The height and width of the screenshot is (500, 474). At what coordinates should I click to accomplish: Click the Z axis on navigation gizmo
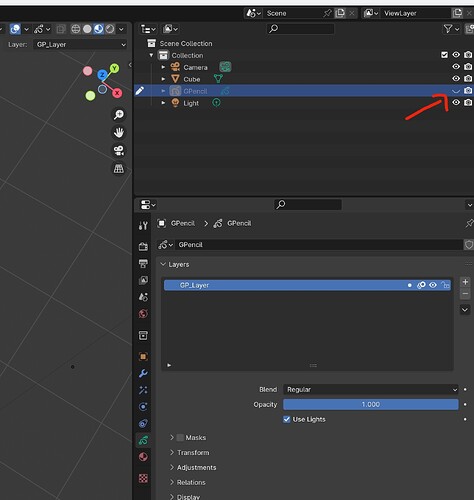102,75
